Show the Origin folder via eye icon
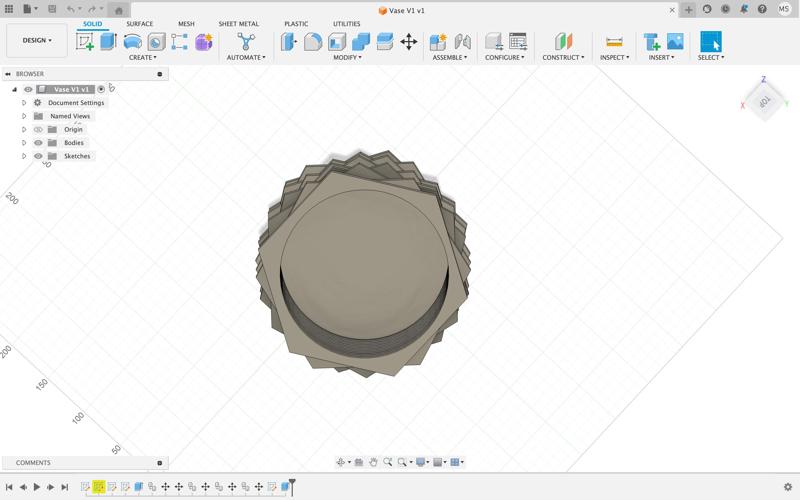 [38, 130]
